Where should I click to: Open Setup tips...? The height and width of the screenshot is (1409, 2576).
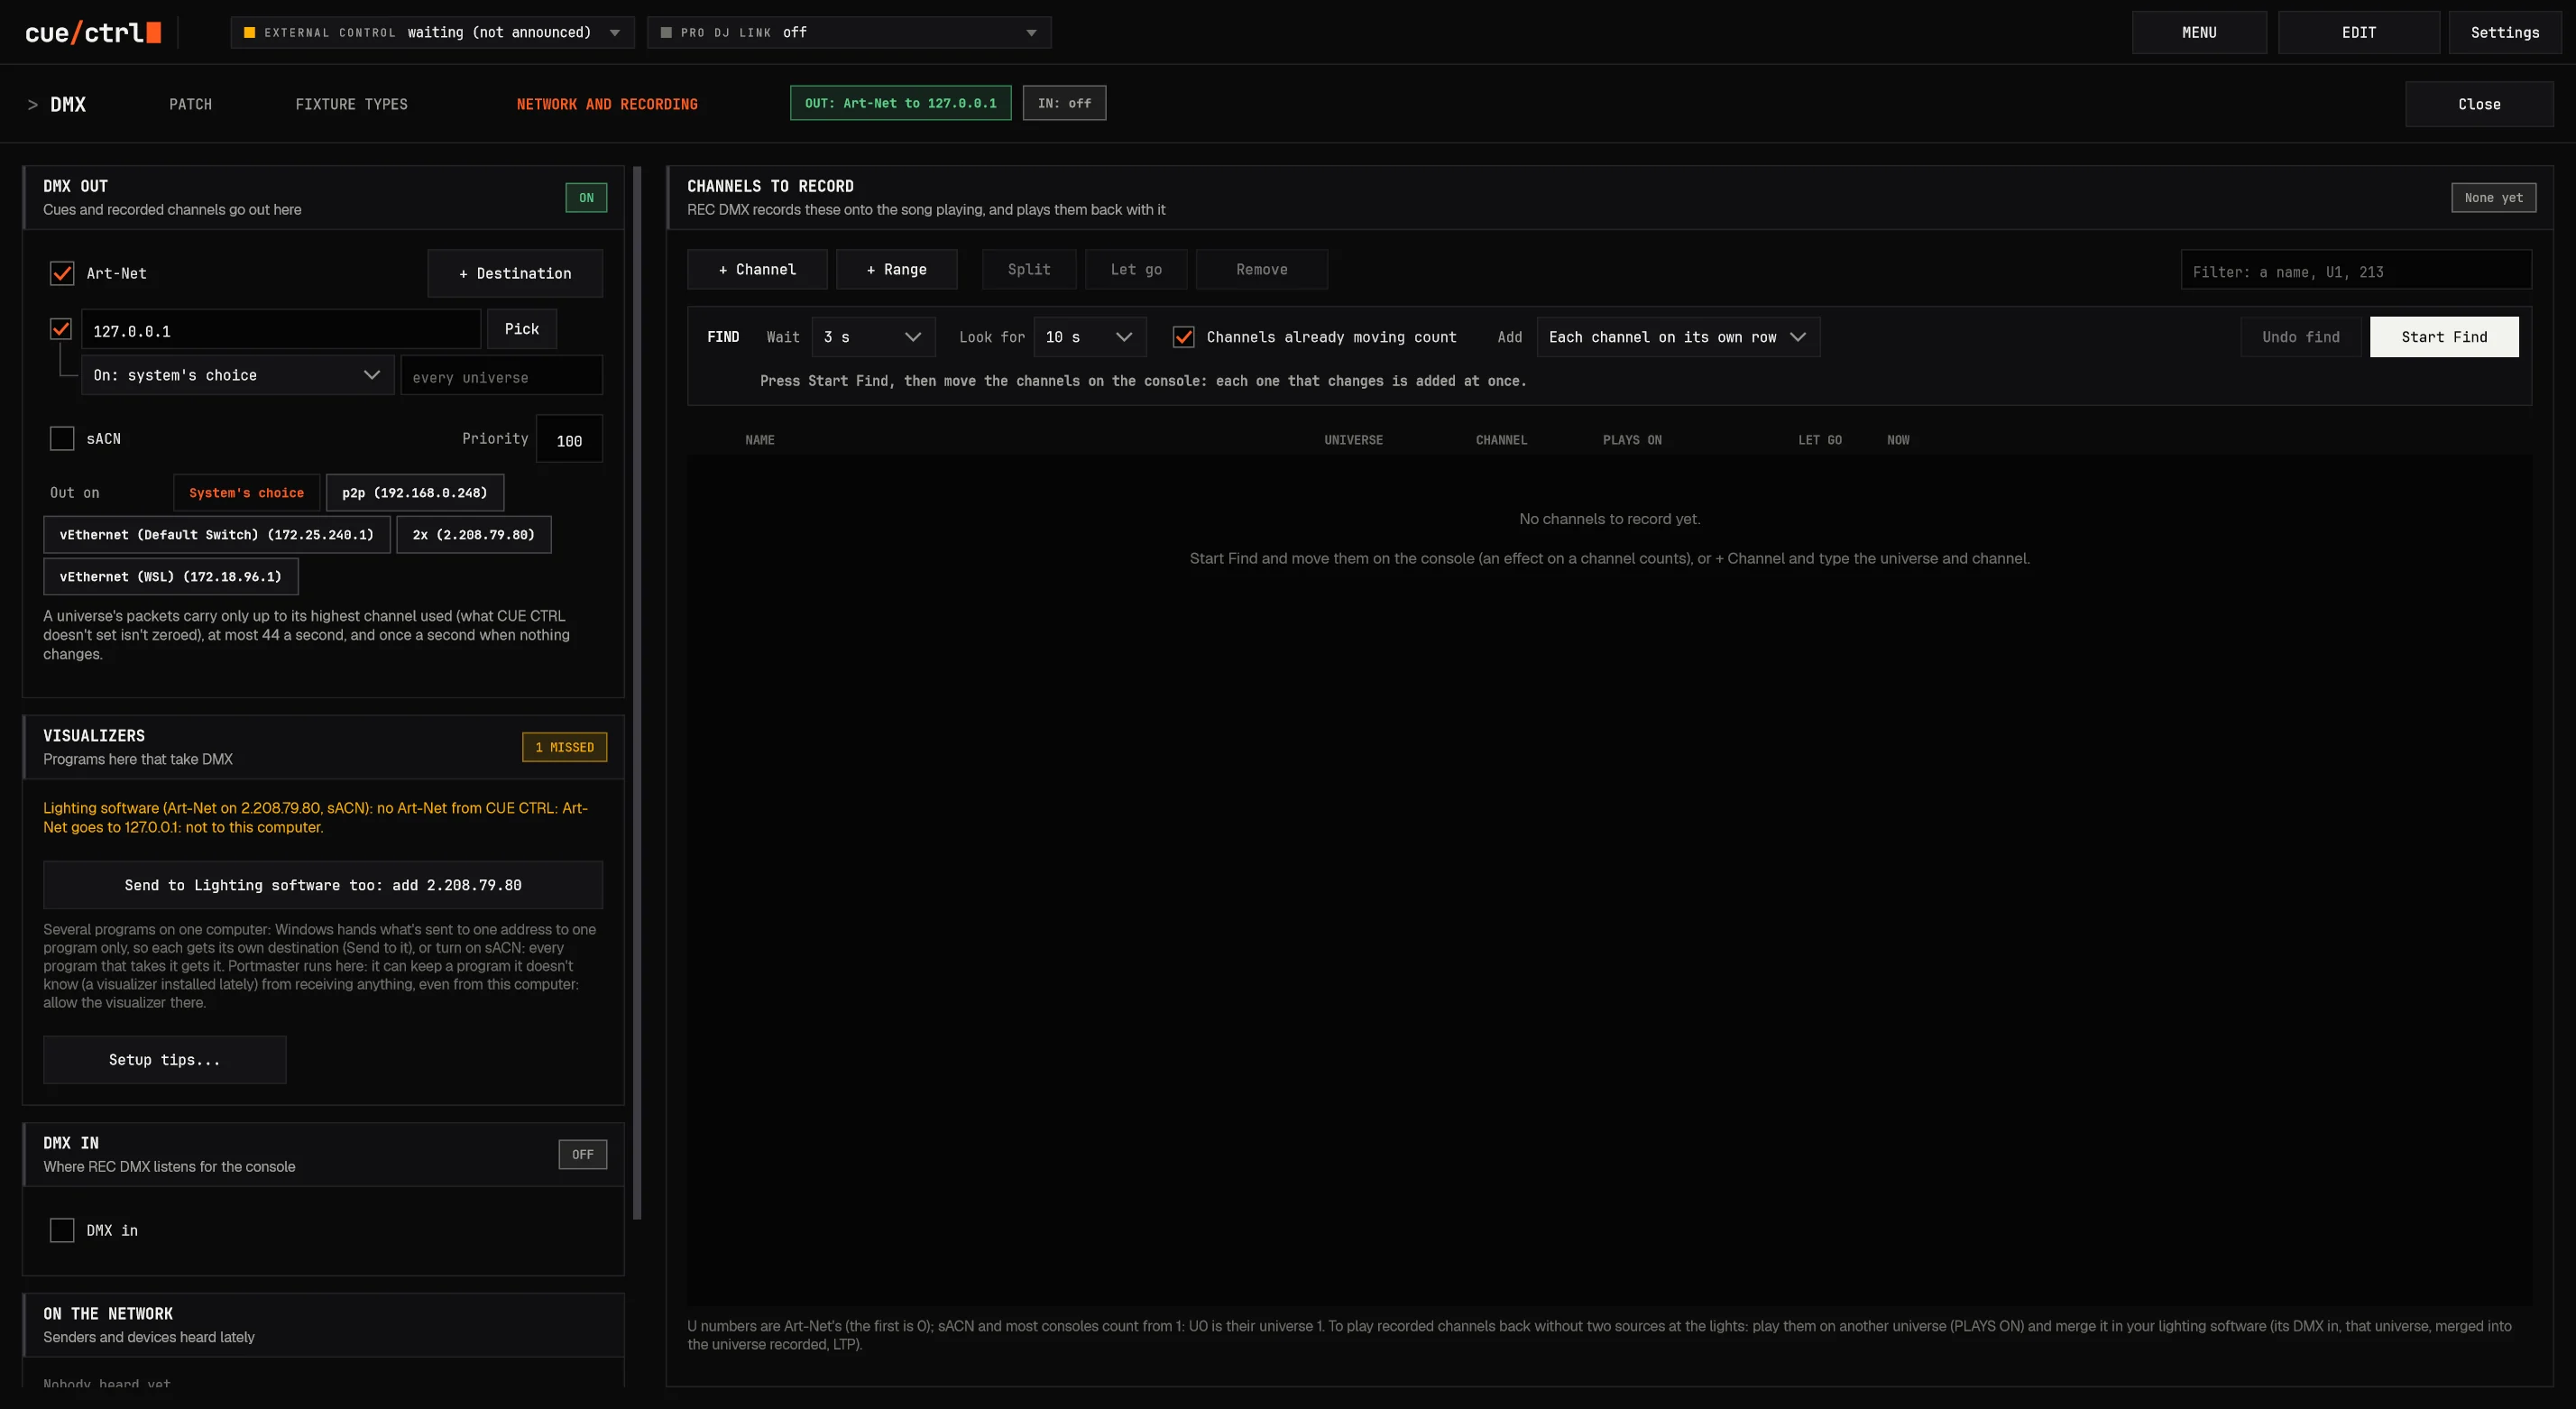point(165,1059)
